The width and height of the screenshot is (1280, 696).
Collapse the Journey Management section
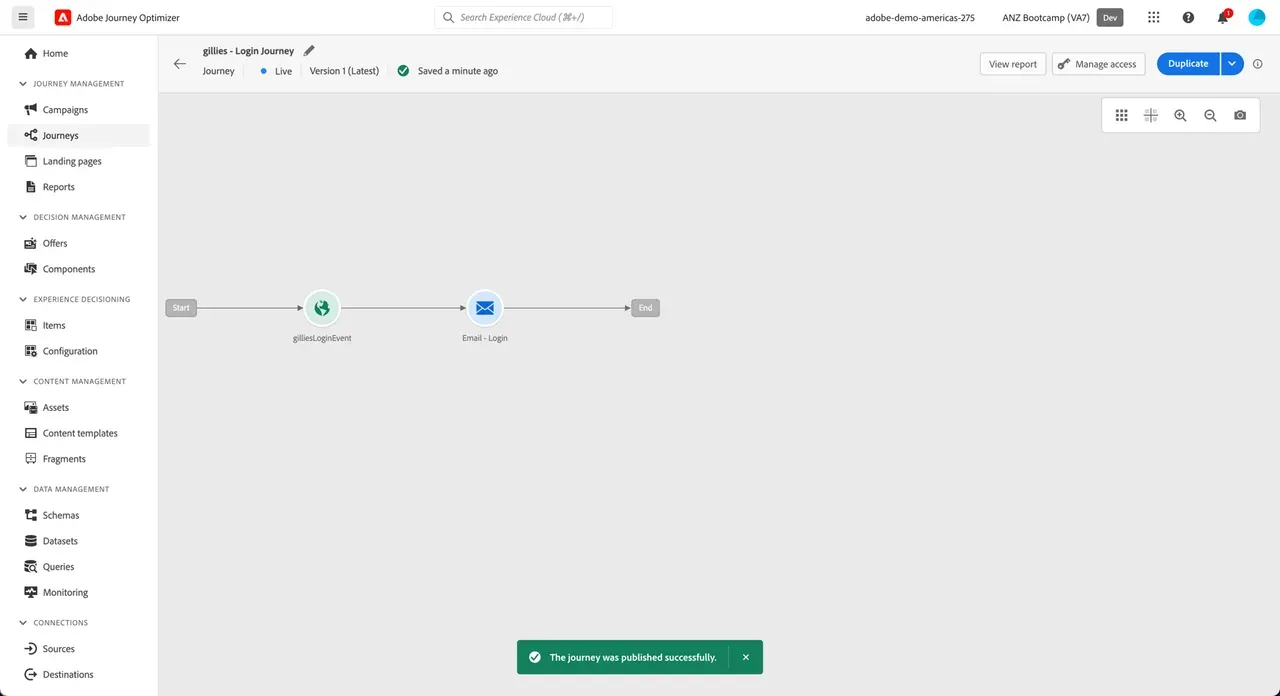pos(24,84)
